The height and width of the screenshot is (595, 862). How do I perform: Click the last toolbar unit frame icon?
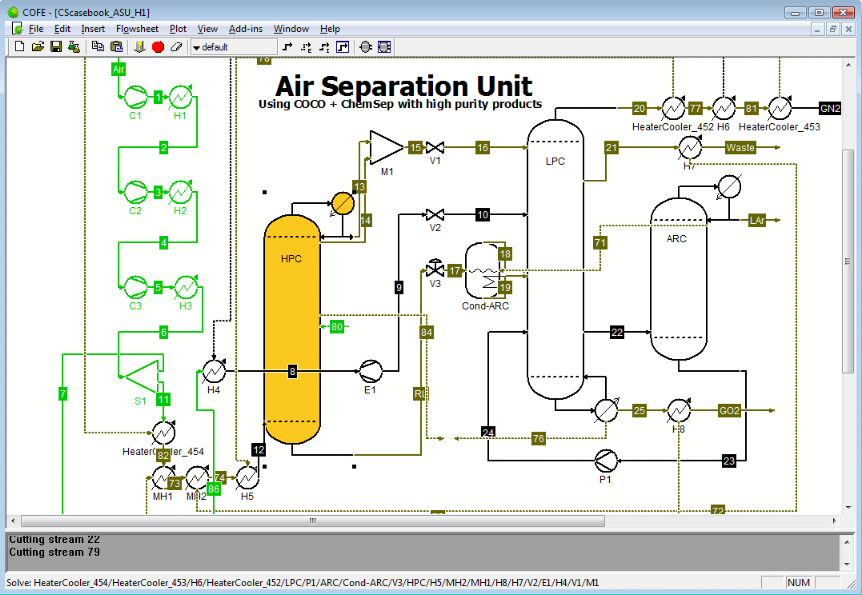pyautogui.click(x=384, y=47)
